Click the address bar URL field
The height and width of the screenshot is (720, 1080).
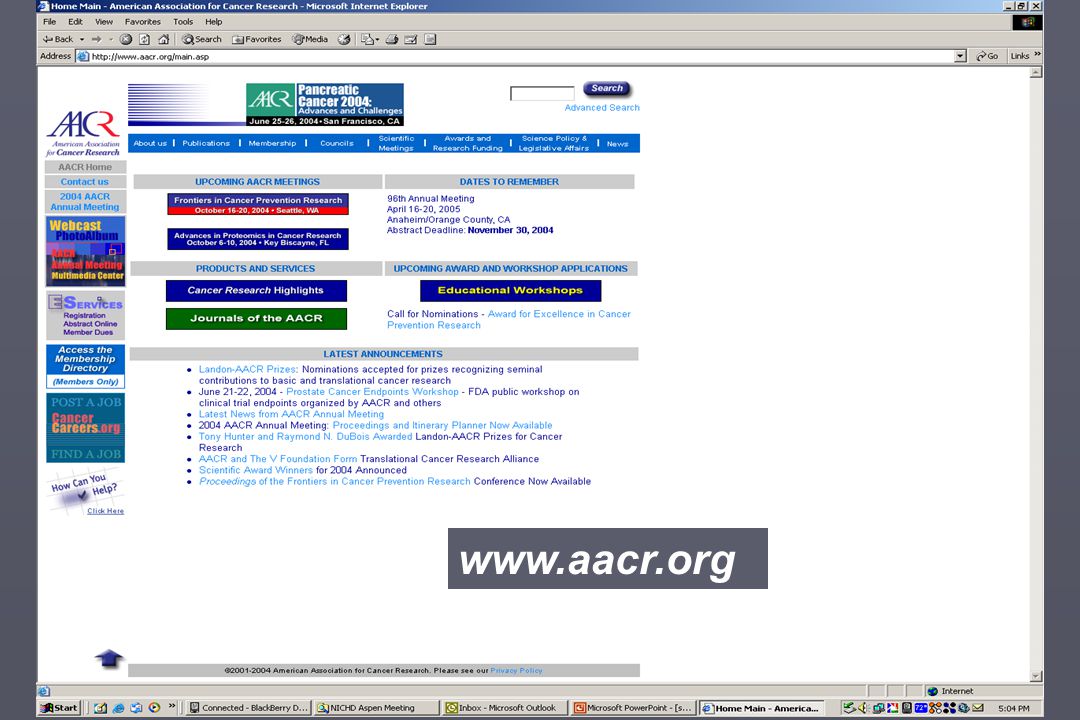(x=517, y=56)
